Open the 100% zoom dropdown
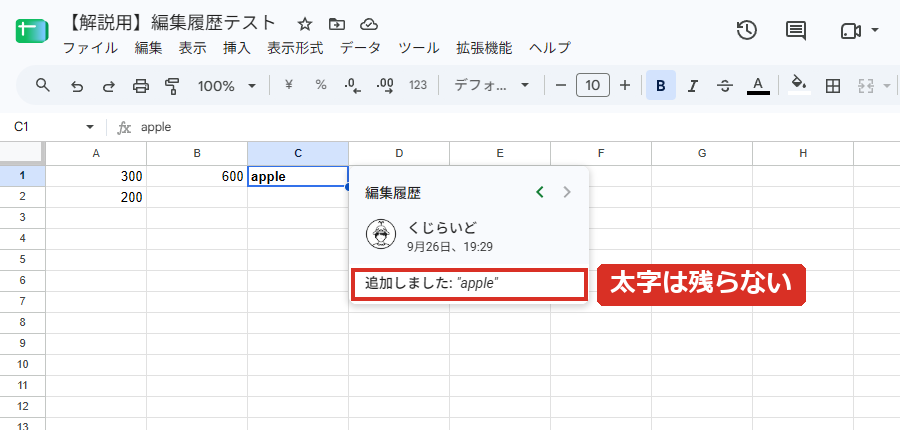 tap(227, 86)
